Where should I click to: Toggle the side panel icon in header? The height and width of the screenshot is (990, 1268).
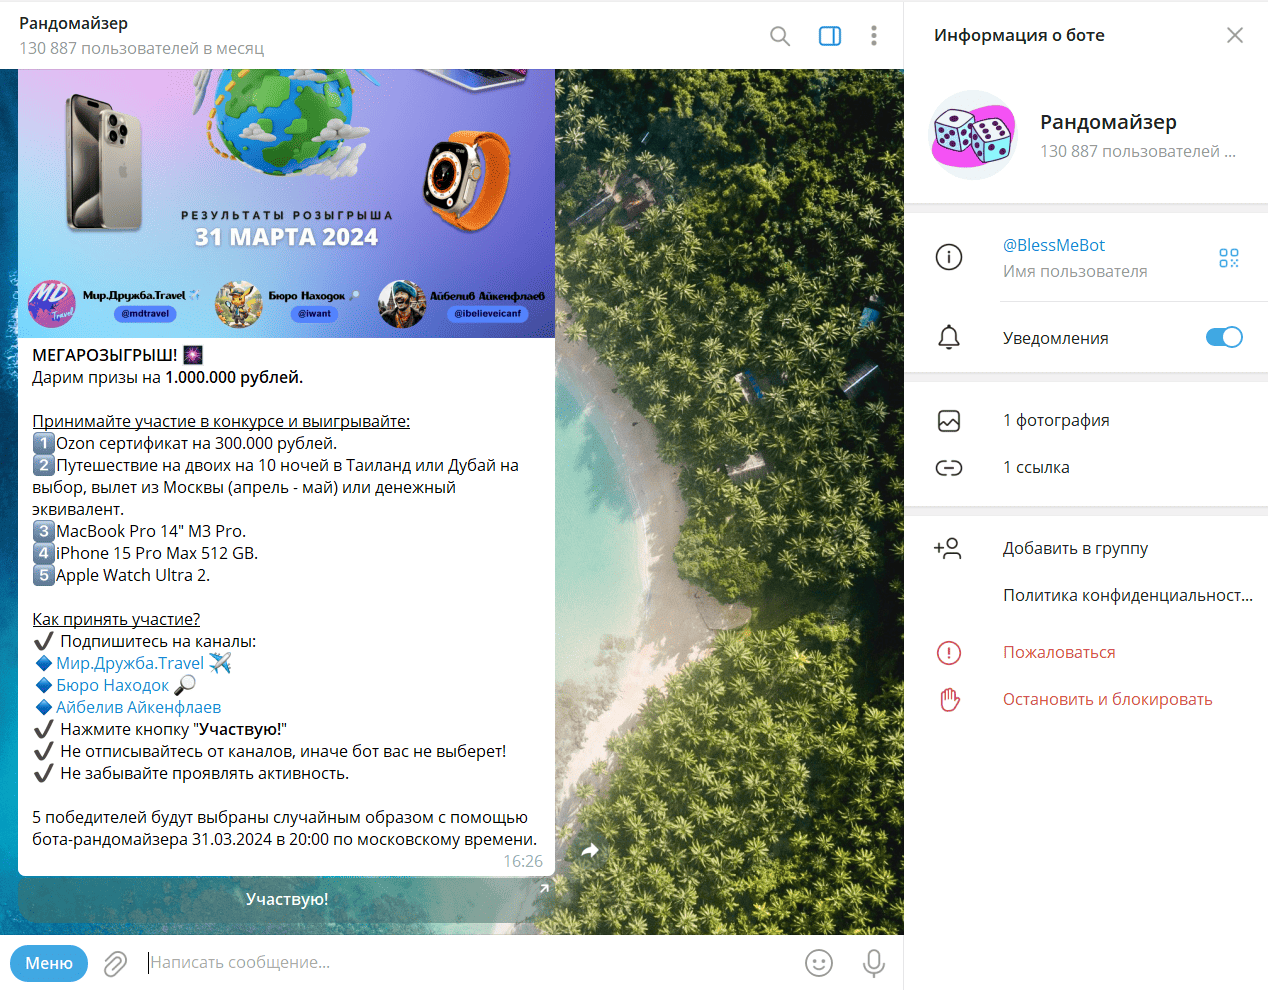[x=830, y=36]
